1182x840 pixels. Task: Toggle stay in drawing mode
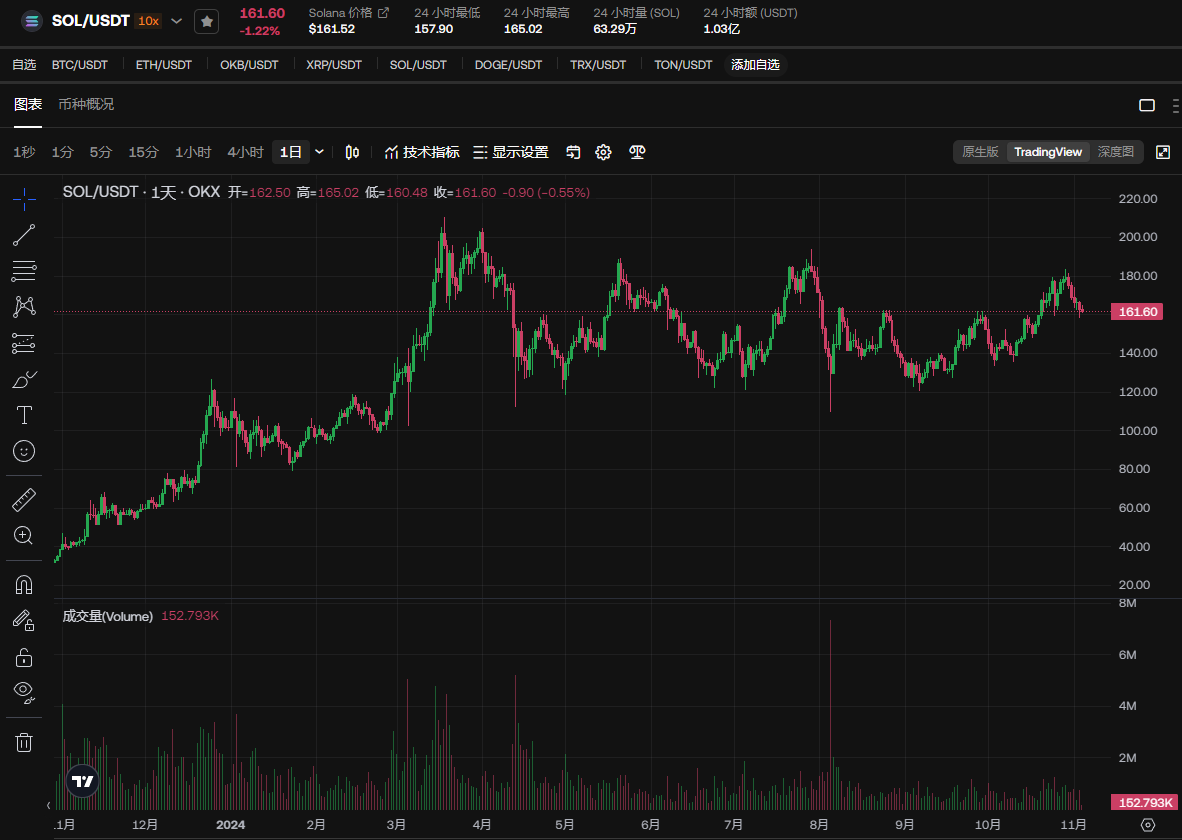coord(24,621)
